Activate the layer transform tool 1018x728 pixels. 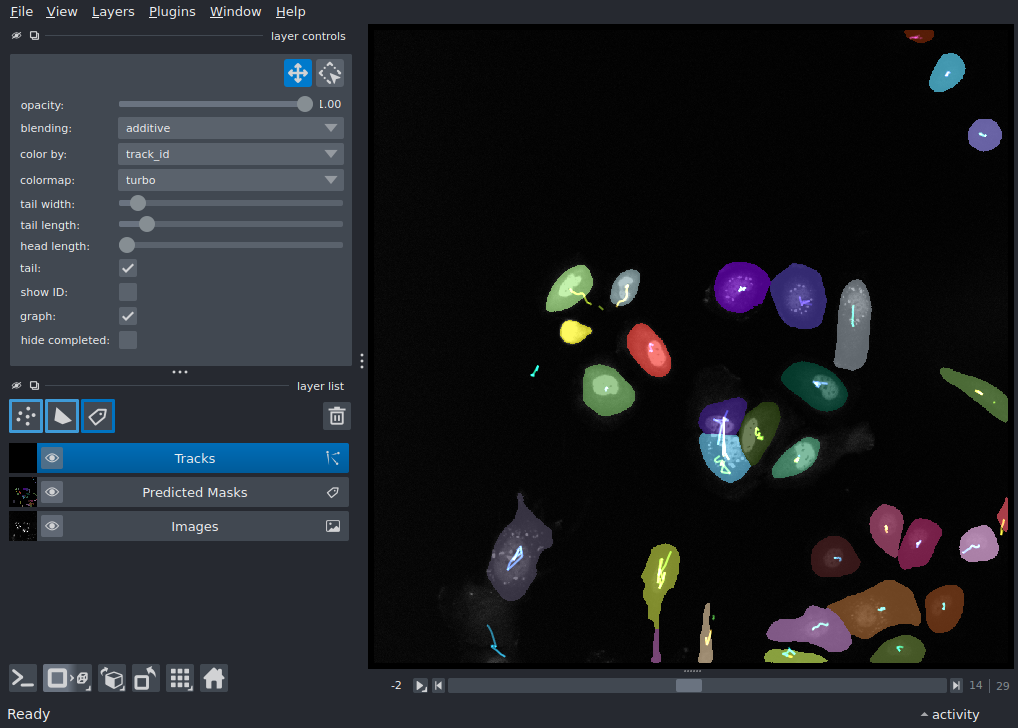(329, 73)
